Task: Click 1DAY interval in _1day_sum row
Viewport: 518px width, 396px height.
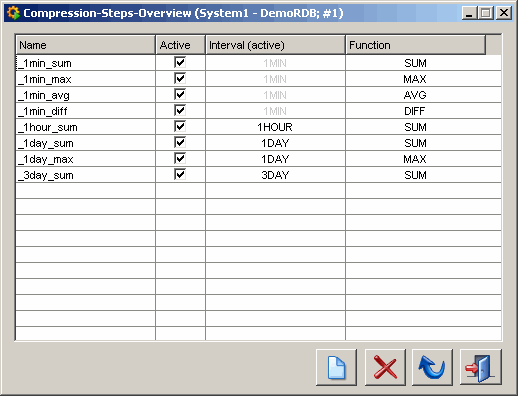Action: (275, 143)
